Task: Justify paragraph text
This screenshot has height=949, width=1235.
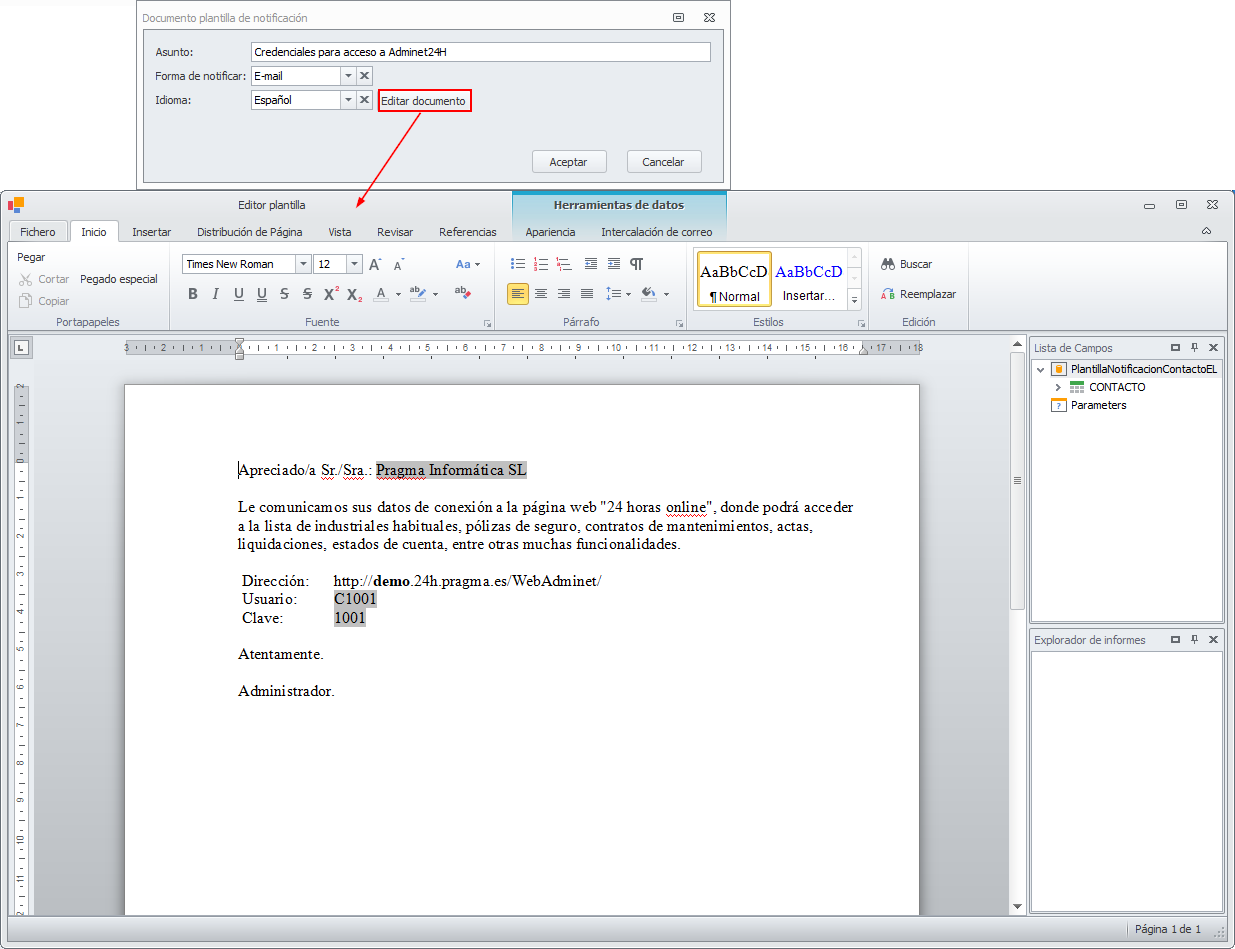Action: [587, 293]
